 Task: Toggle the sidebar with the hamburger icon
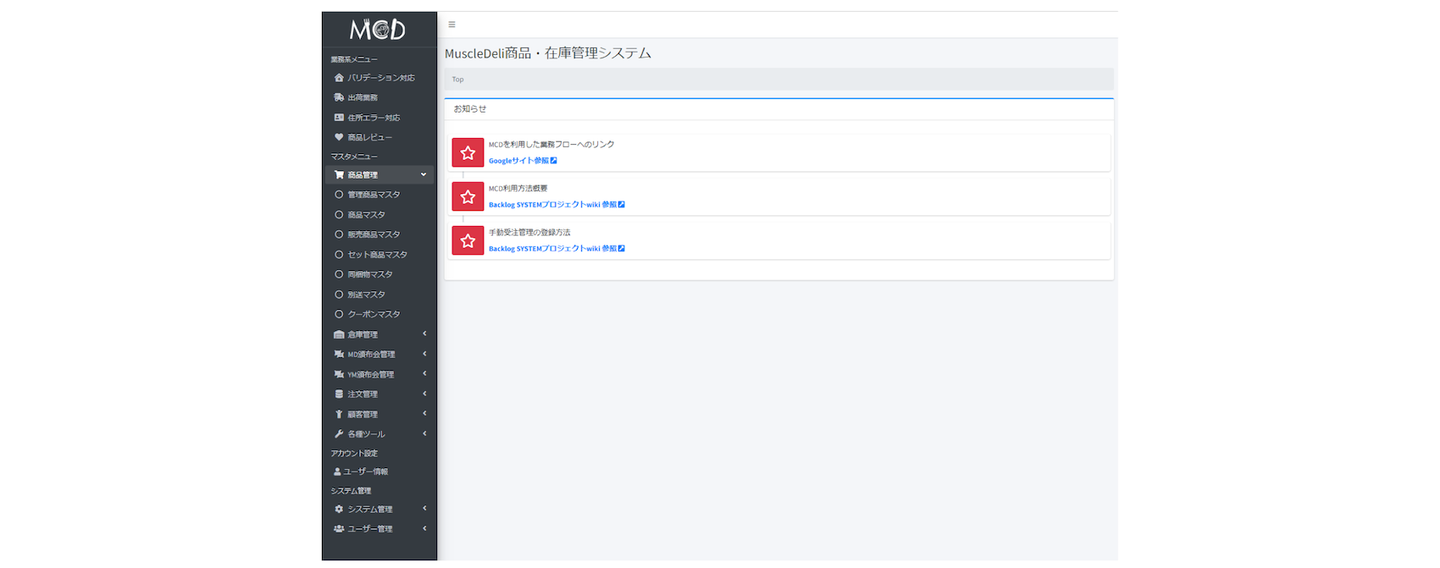coord(452,25)
